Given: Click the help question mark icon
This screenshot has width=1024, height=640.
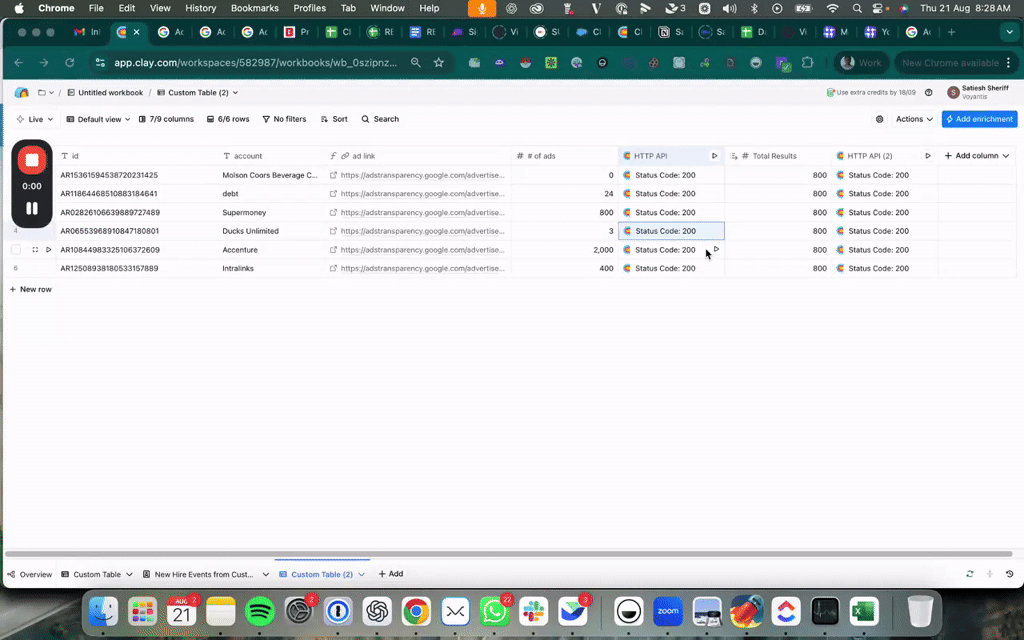Looking at the screenshot, I should coord(929,93).
